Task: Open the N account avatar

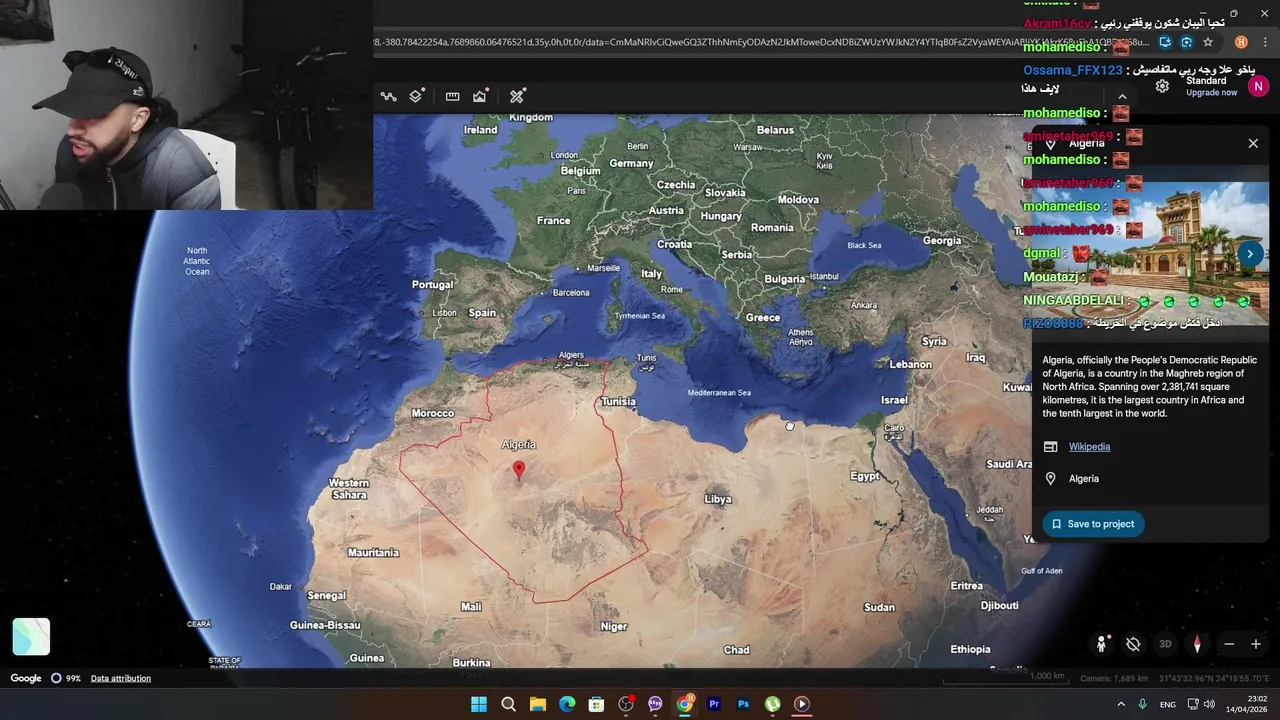Action: coord(1258,86)
